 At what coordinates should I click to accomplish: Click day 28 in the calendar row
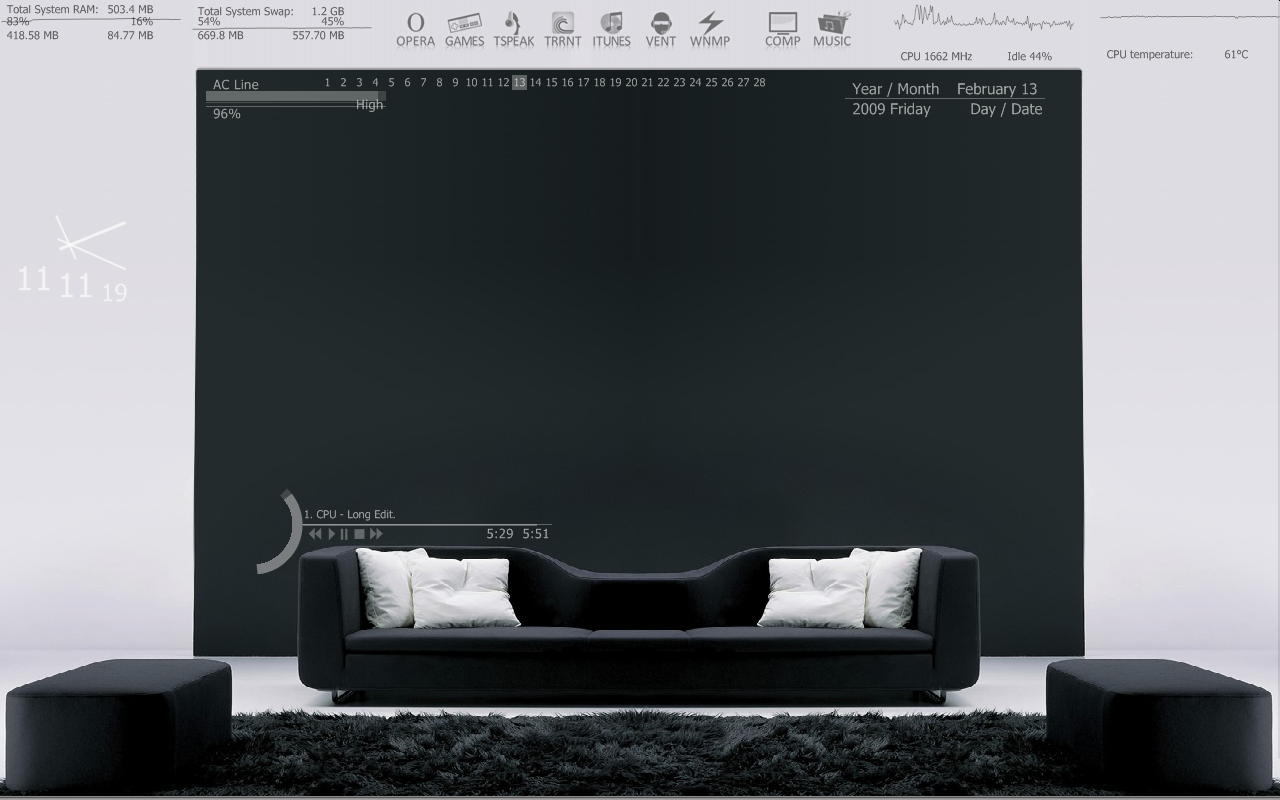[x=759, y=83]
